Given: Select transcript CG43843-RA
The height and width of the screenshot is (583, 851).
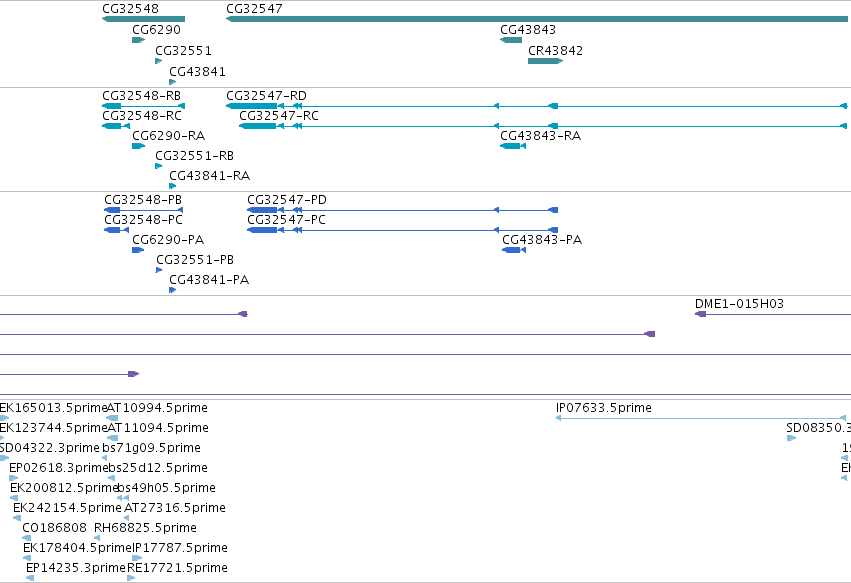Looking at the screenshot, I should point(513,146).
